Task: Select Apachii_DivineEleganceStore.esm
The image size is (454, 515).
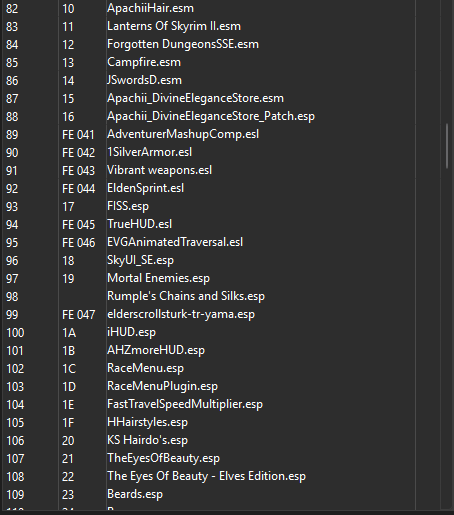Action: tap(195, 98)
